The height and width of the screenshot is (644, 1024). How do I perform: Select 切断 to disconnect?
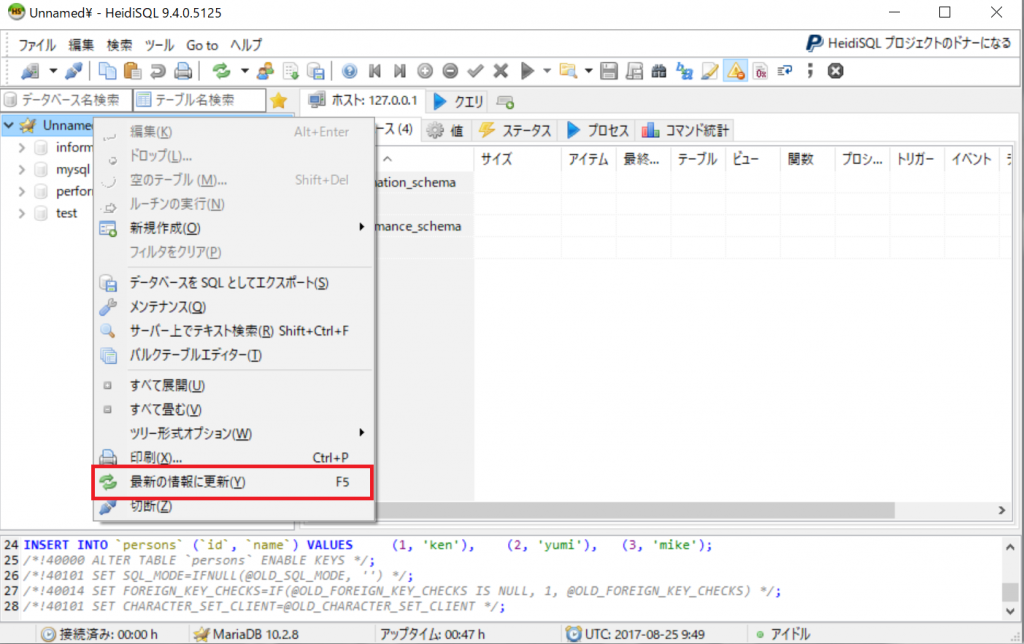(x=233, y=506)
